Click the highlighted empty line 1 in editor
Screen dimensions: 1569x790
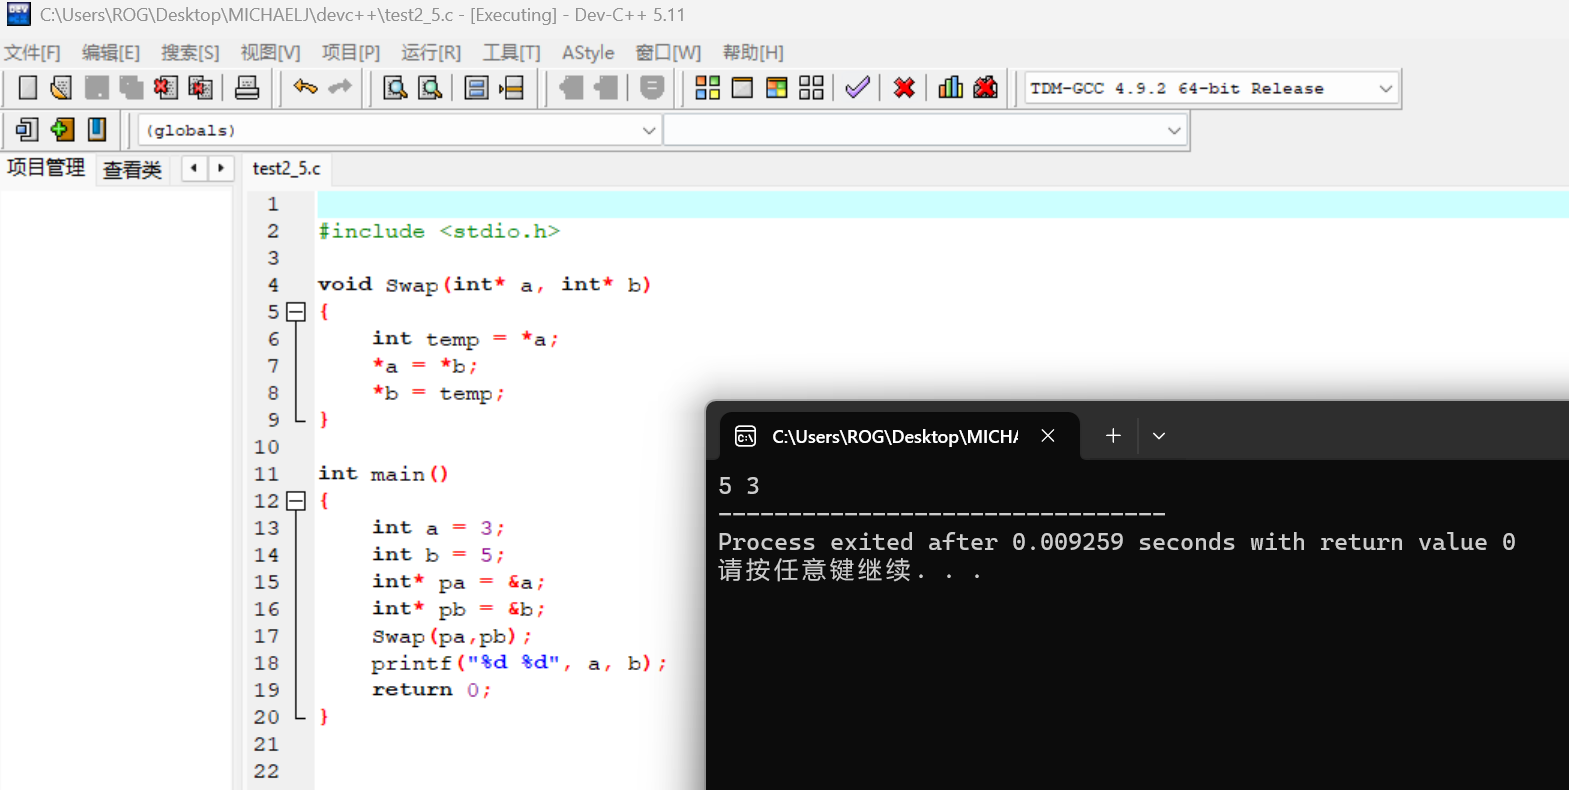942,204
